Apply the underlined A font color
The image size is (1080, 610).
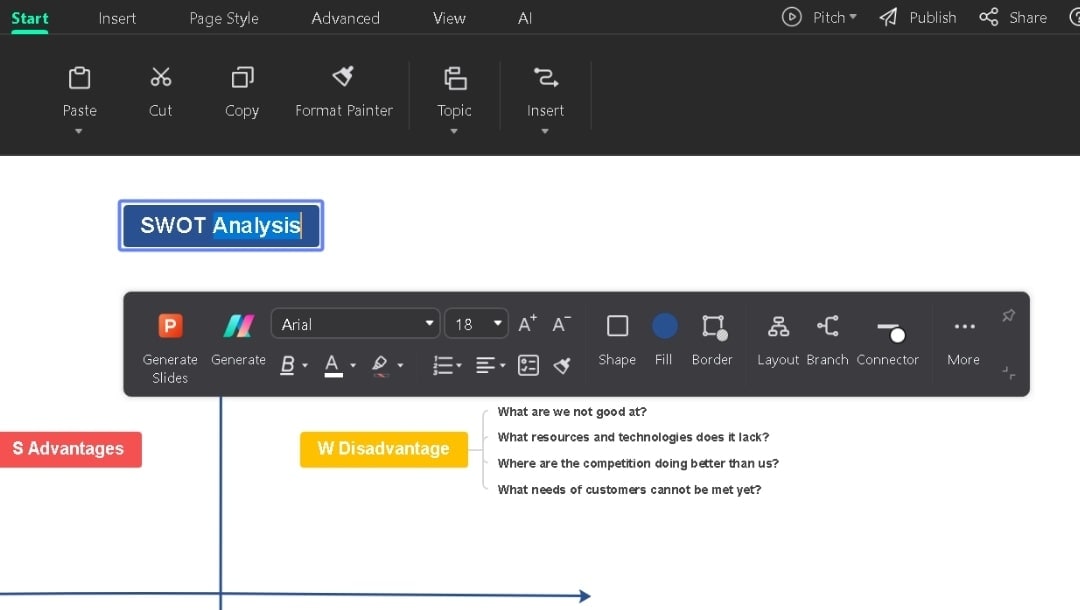click(x=333, y=365)
